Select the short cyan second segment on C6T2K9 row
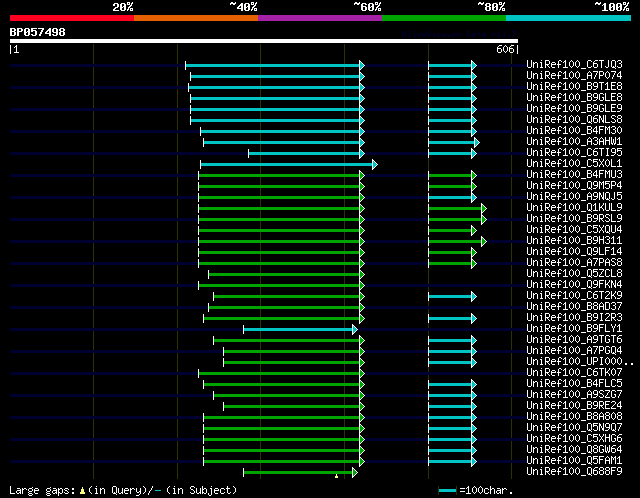This screenshot has width=640, height=498. 450,296
